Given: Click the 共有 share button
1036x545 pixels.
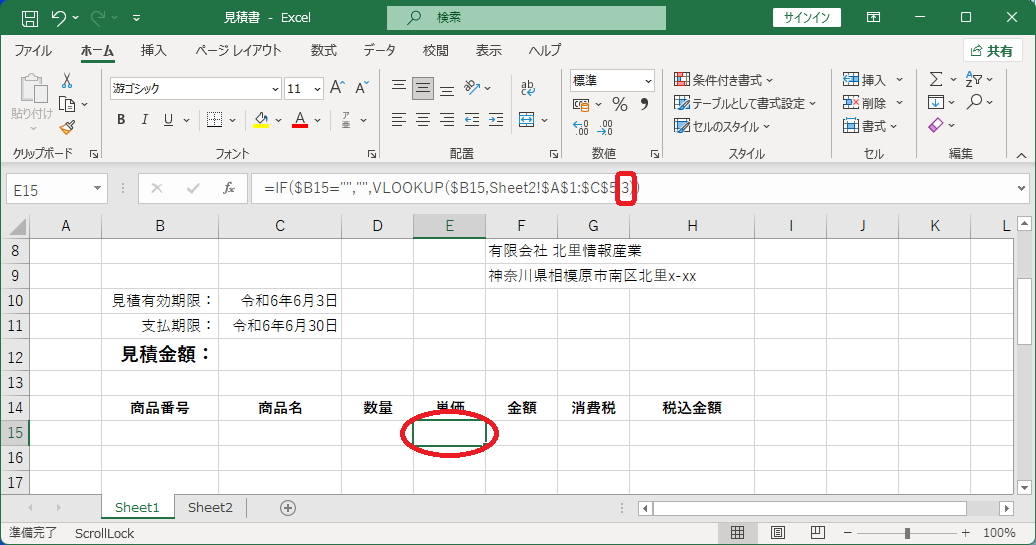Looking at the screenshot, I should tap(992, 51).
